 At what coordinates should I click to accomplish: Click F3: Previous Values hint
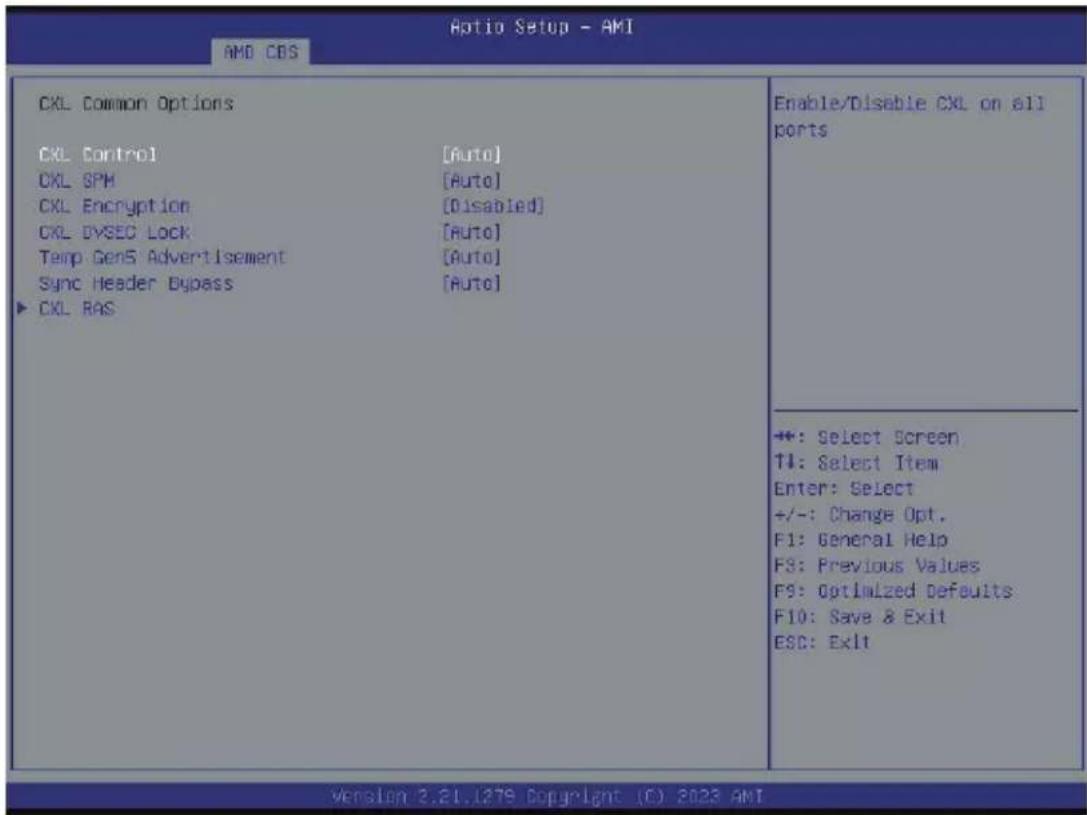coord(876,565)
